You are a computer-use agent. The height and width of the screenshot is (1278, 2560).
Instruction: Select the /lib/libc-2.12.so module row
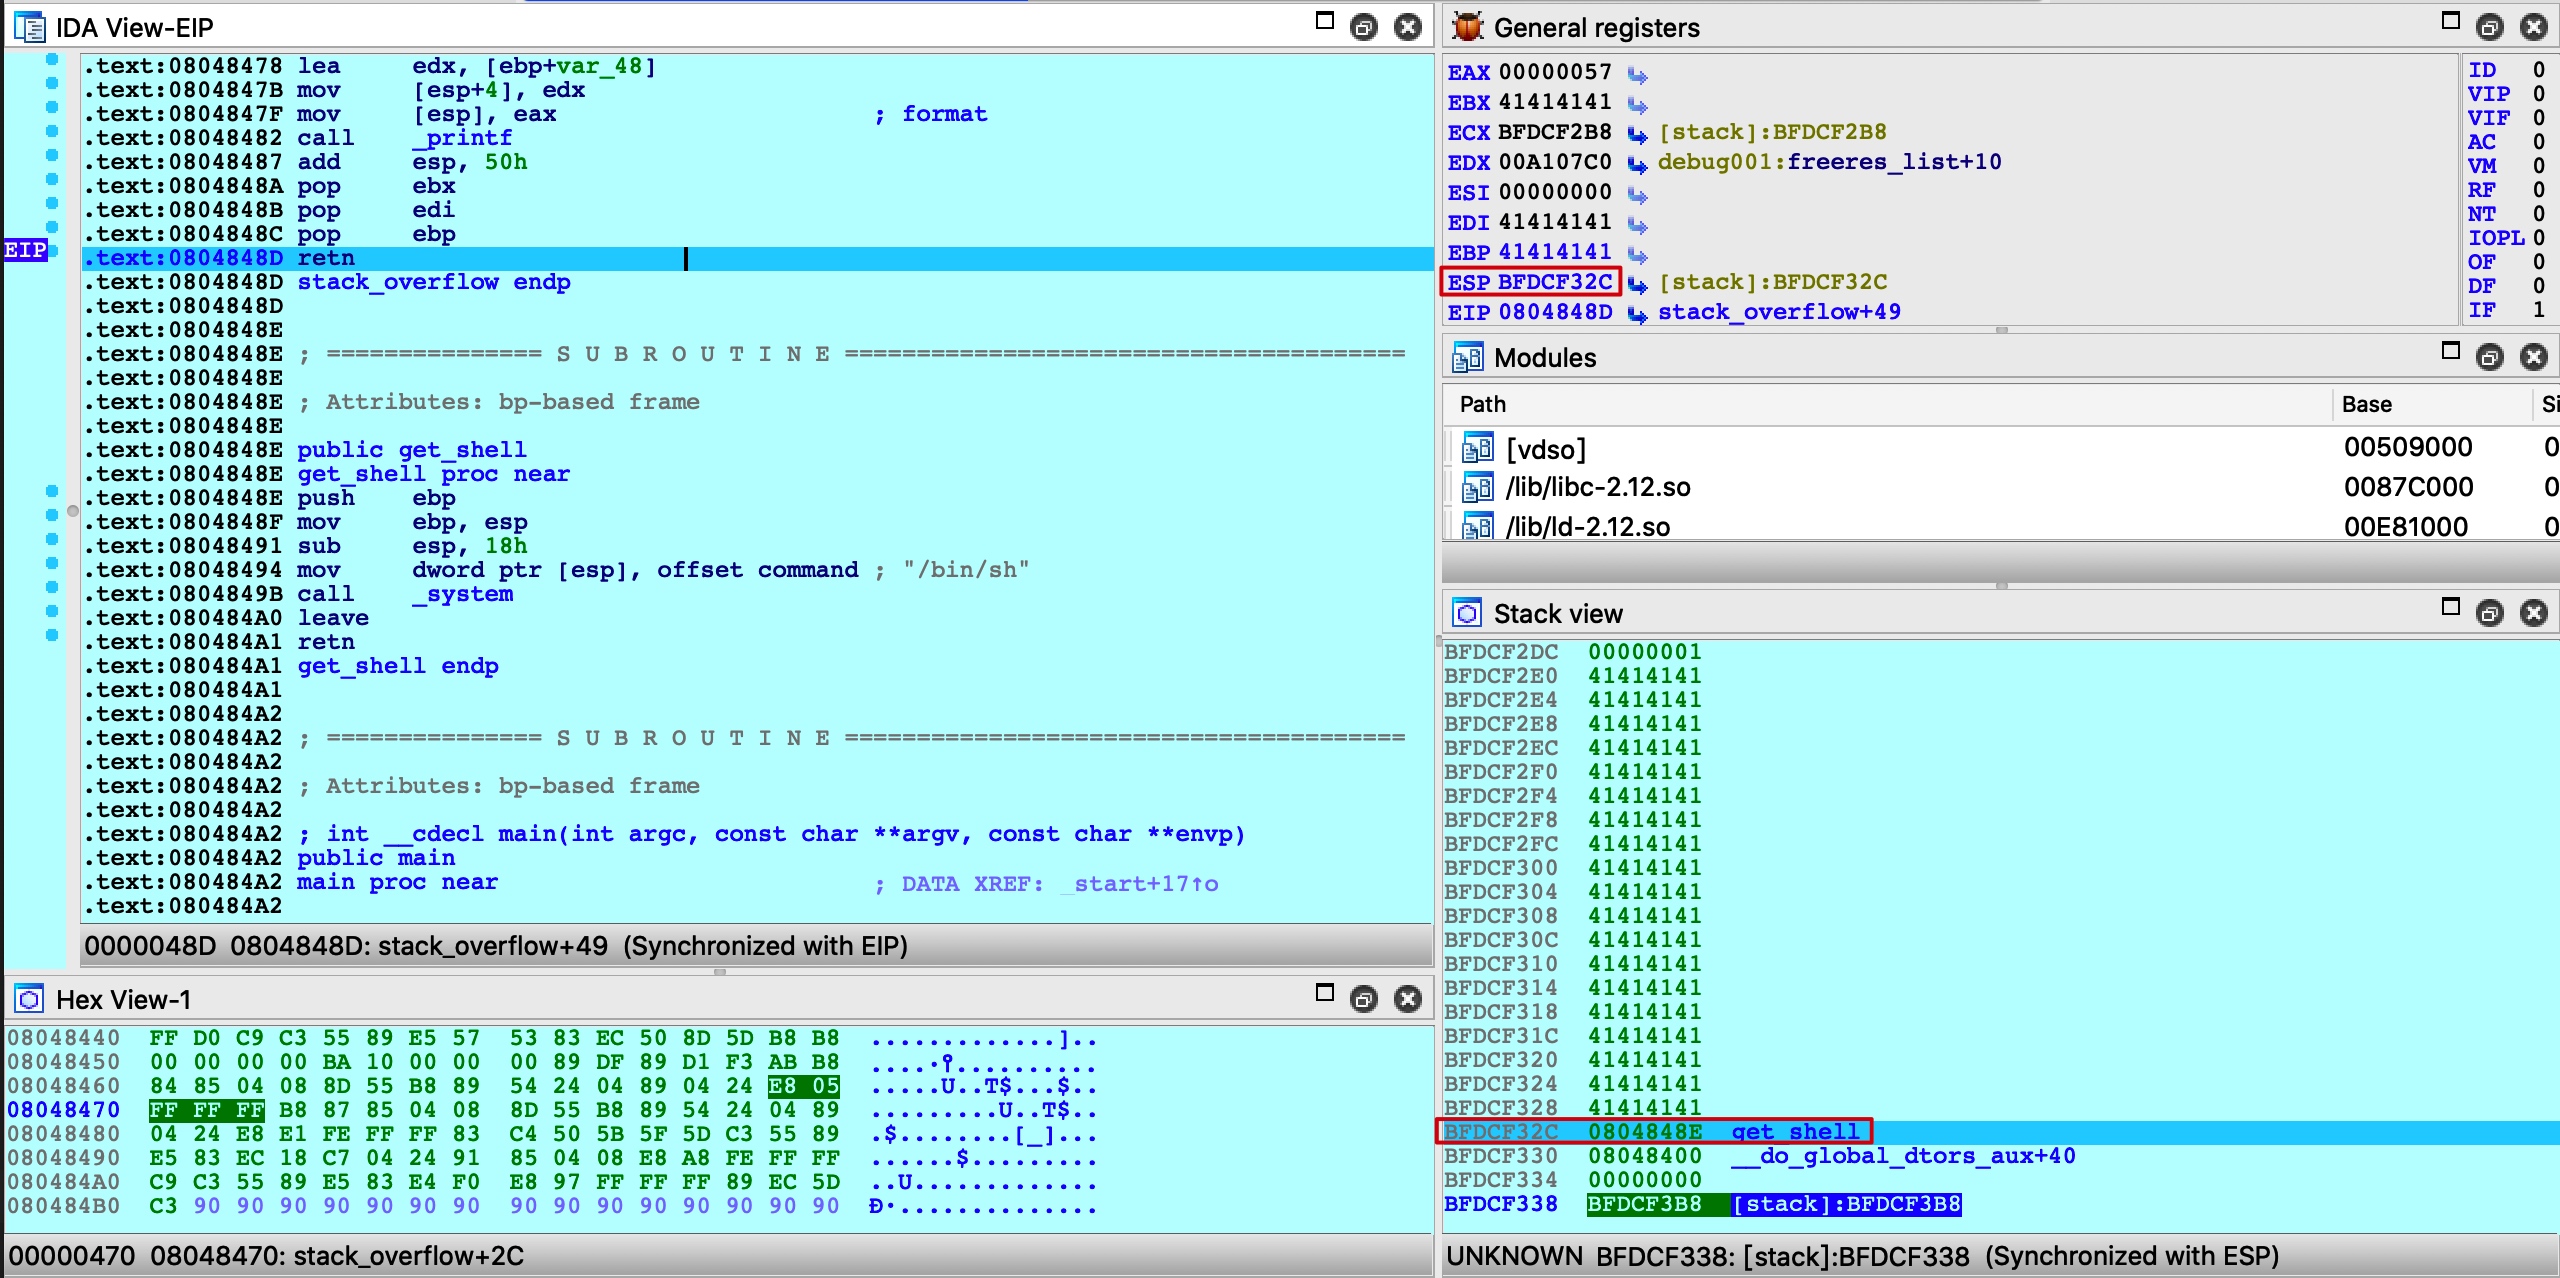click(x=1999, y=487)
